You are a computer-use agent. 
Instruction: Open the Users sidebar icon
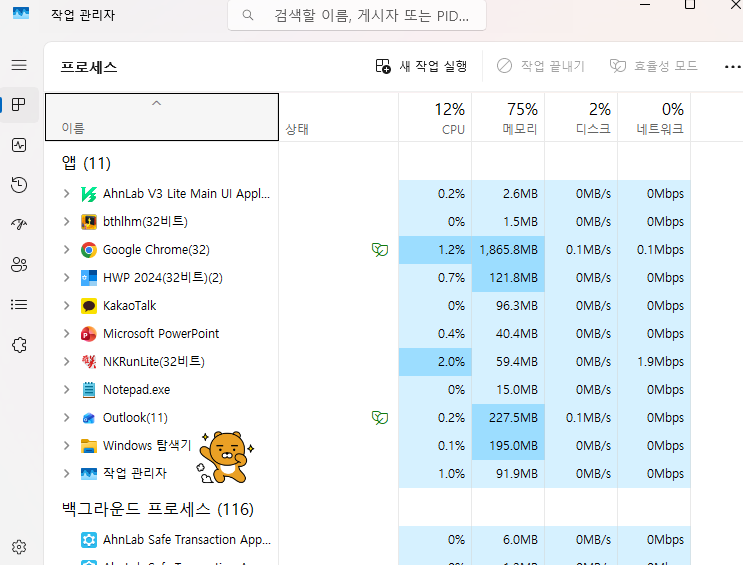pyautogui.click(x=19, y=264)
